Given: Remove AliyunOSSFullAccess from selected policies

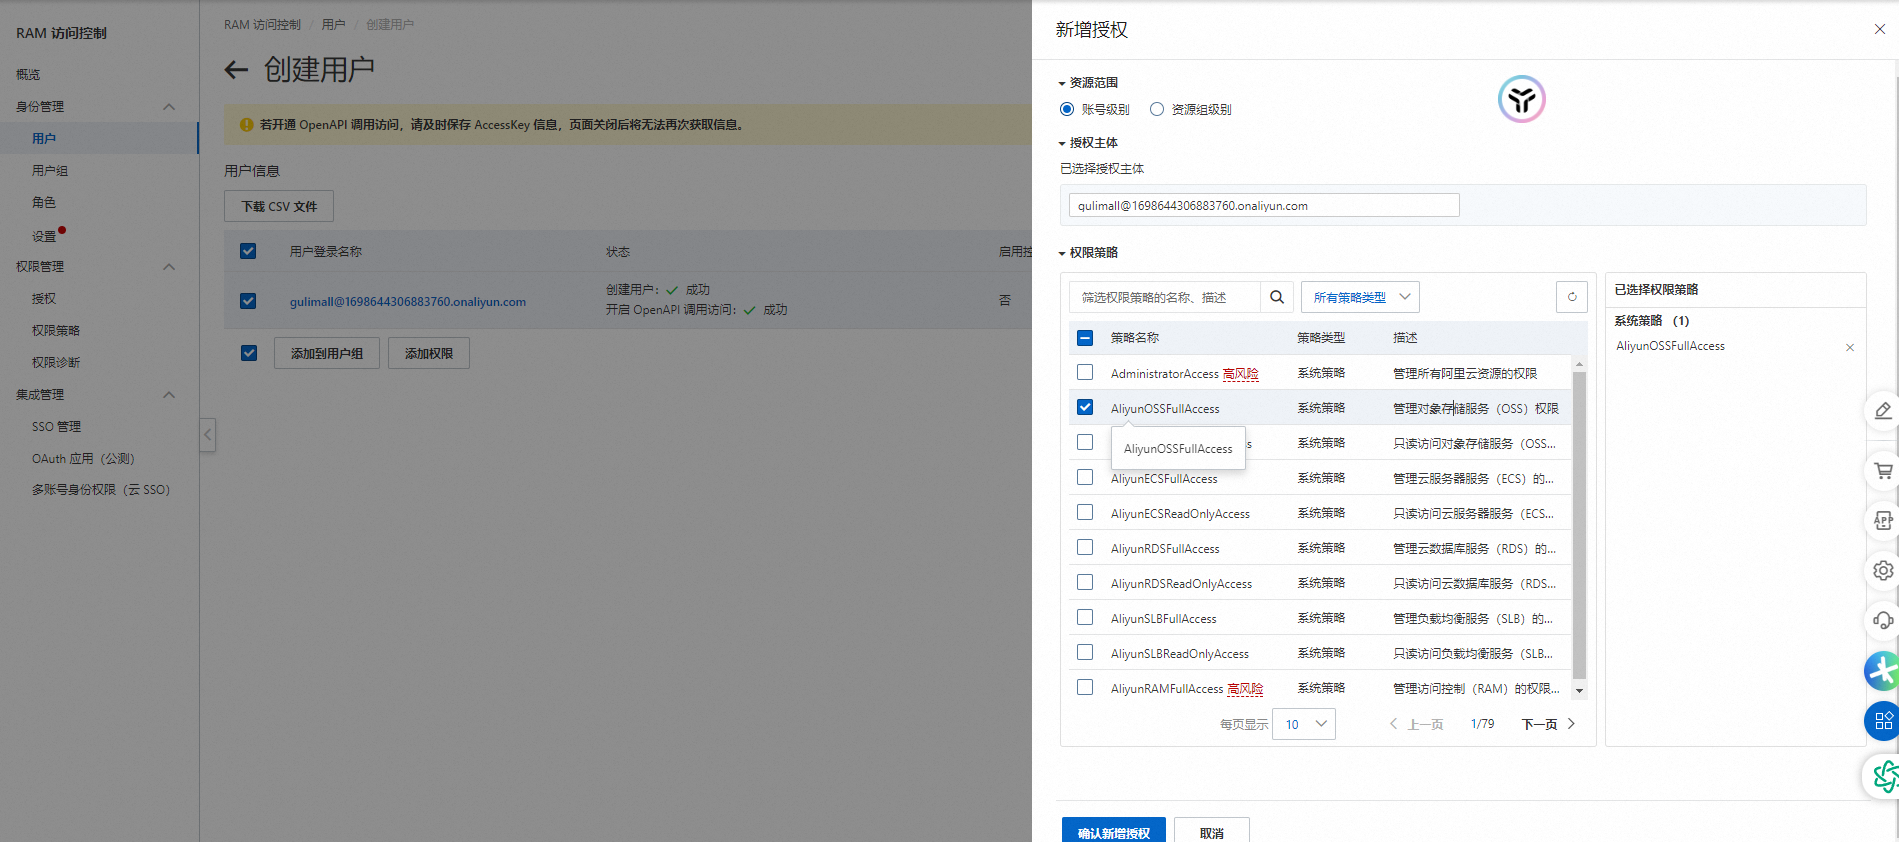Looking at the screenshot, I should (x=1849, y=347).
